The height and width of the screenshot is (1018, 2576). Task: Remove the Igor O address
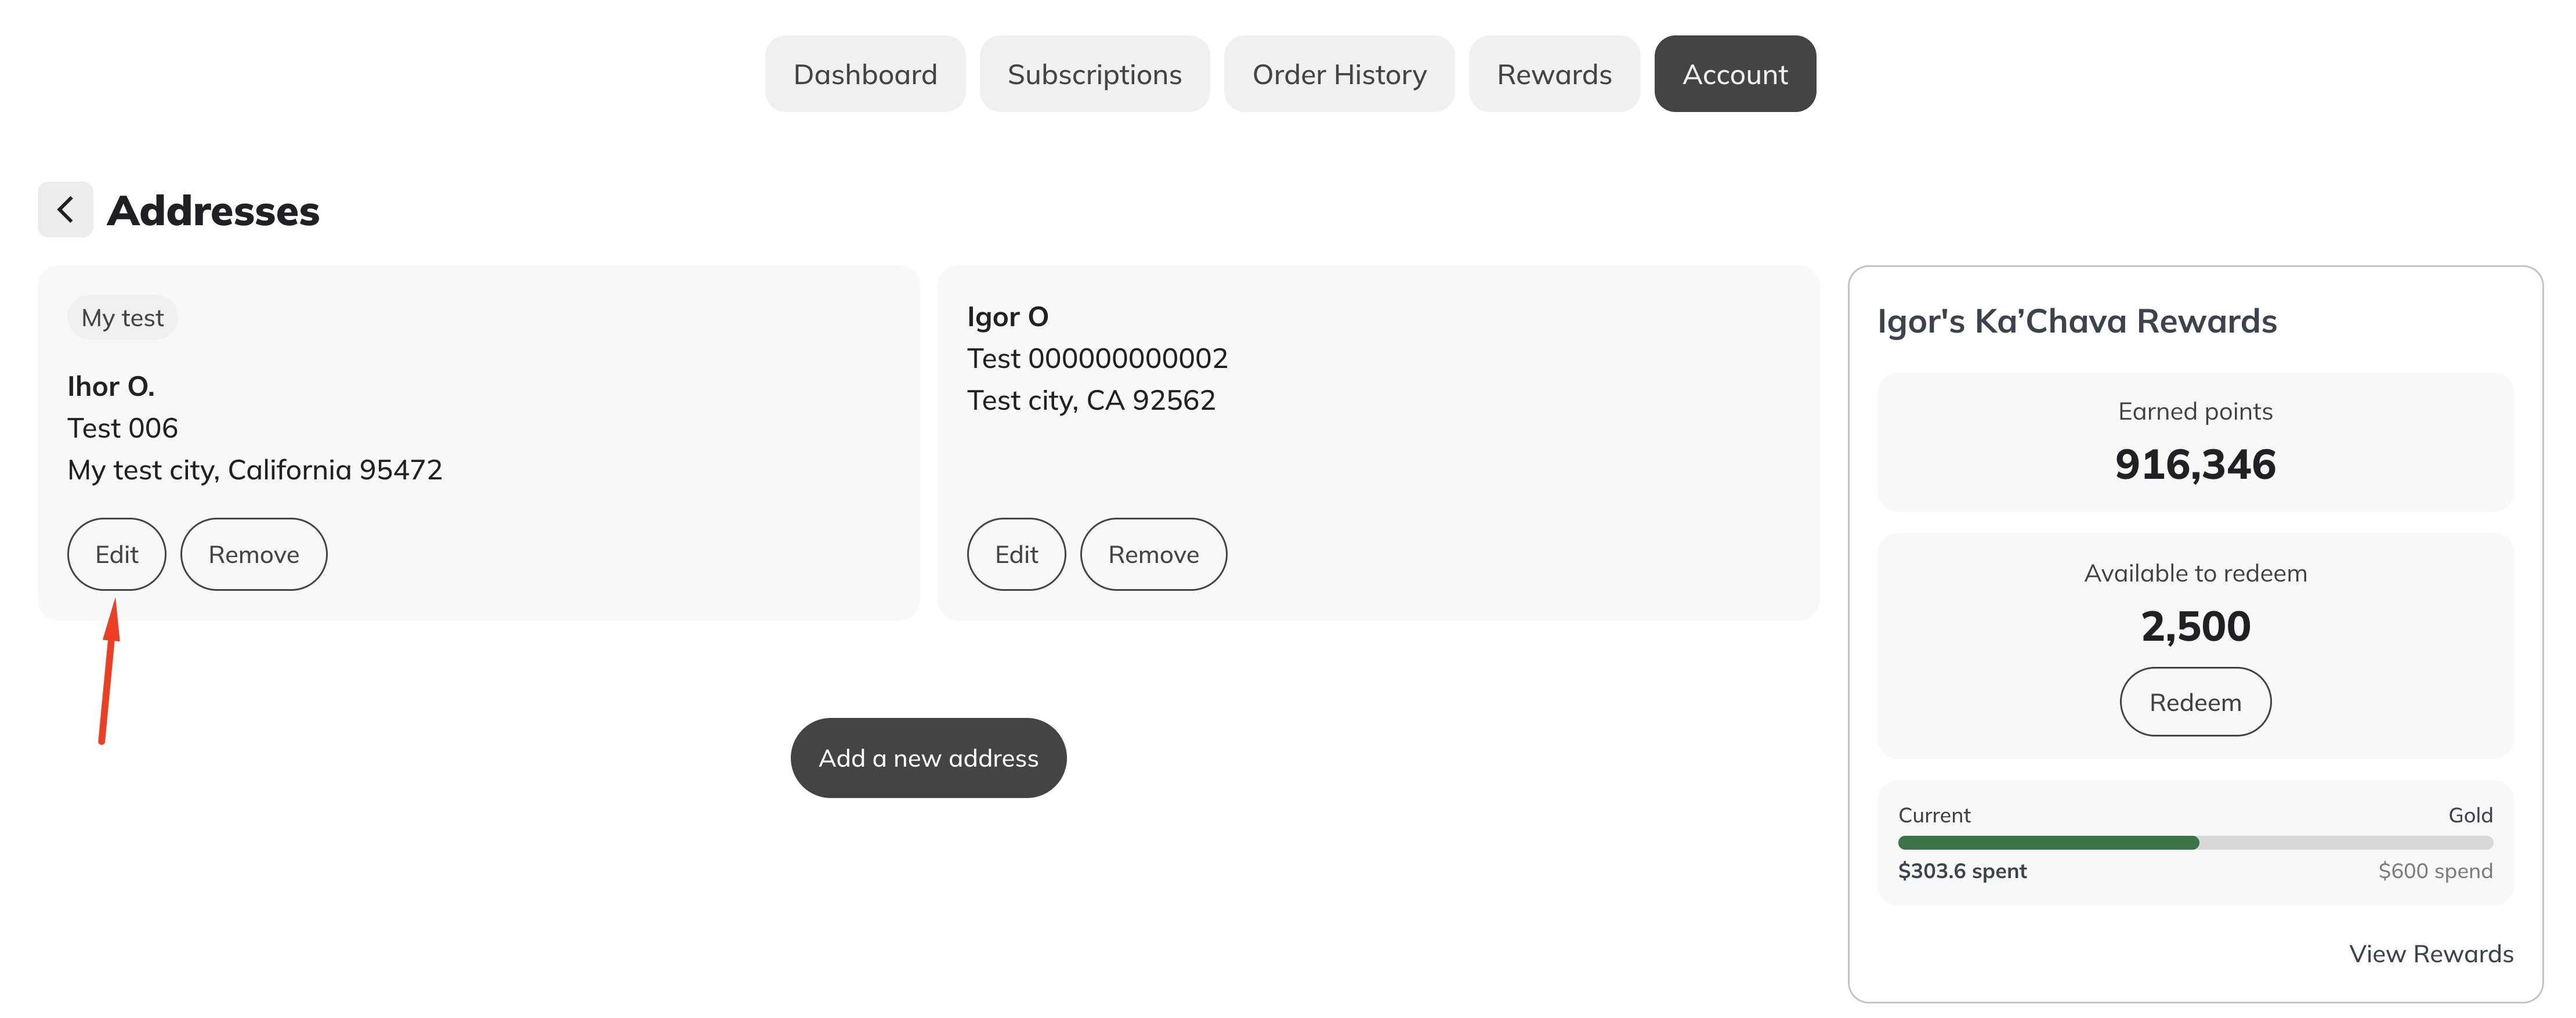point(1153,554)
